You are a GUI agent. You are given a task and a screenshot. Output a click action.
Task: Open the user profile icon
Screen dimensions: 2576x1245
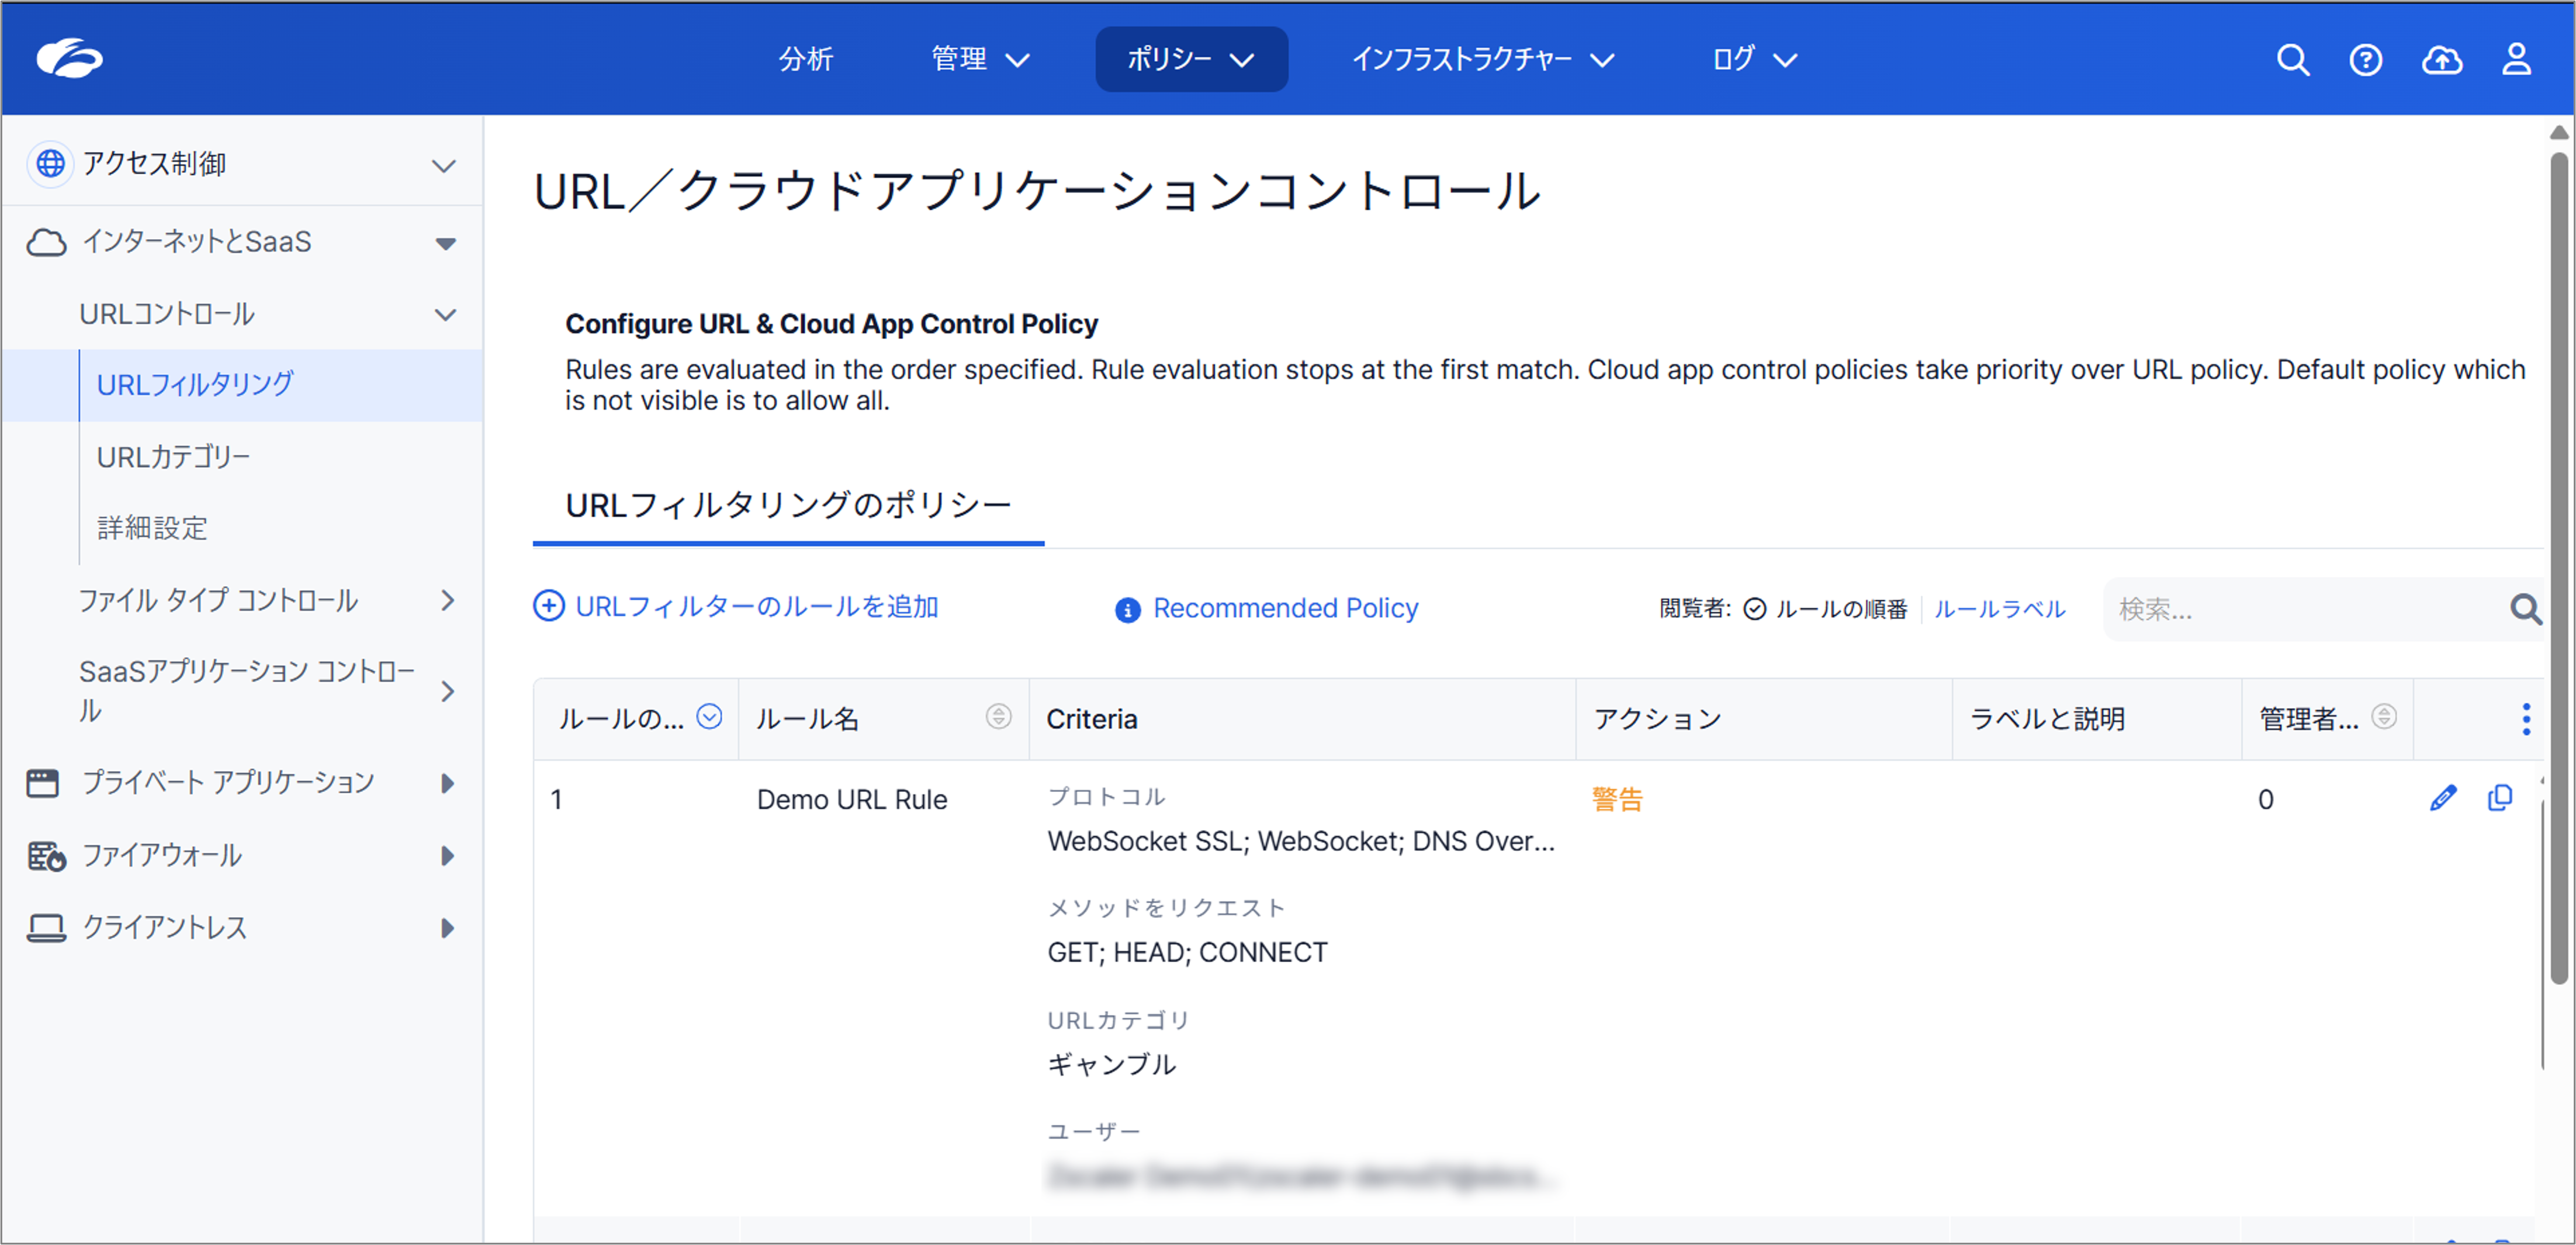click(2516, 60)
